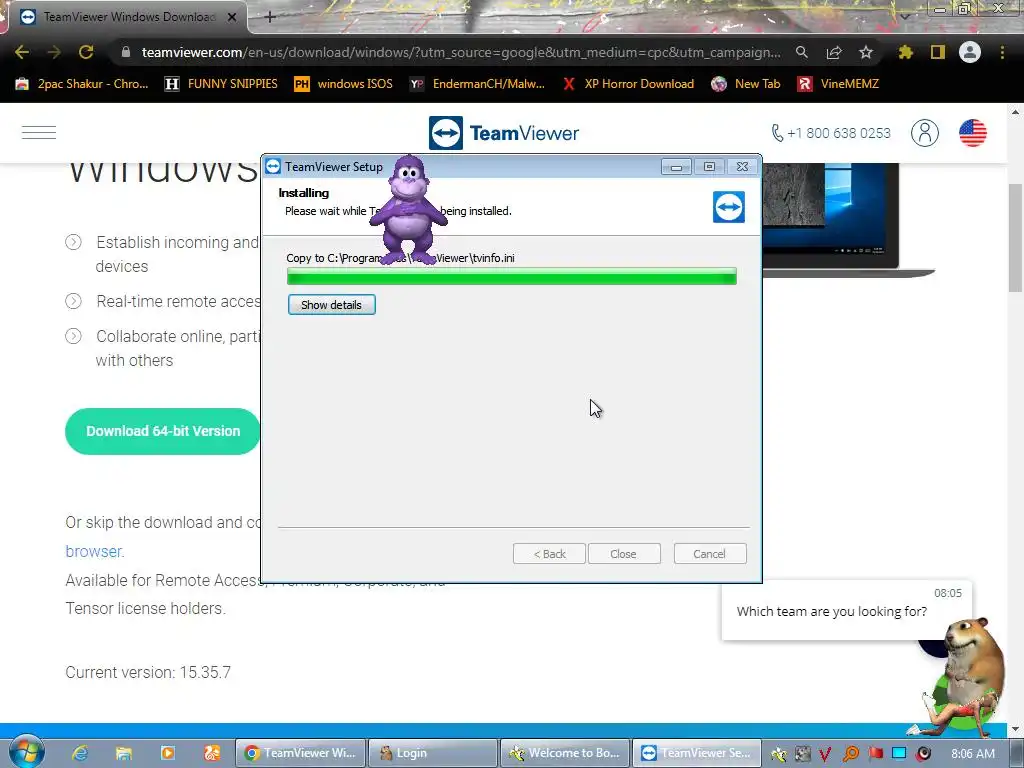The height and width of the screenshot is (768, 1024).
Task: Click the red V icon in the system tray
Action: point(825,754)
